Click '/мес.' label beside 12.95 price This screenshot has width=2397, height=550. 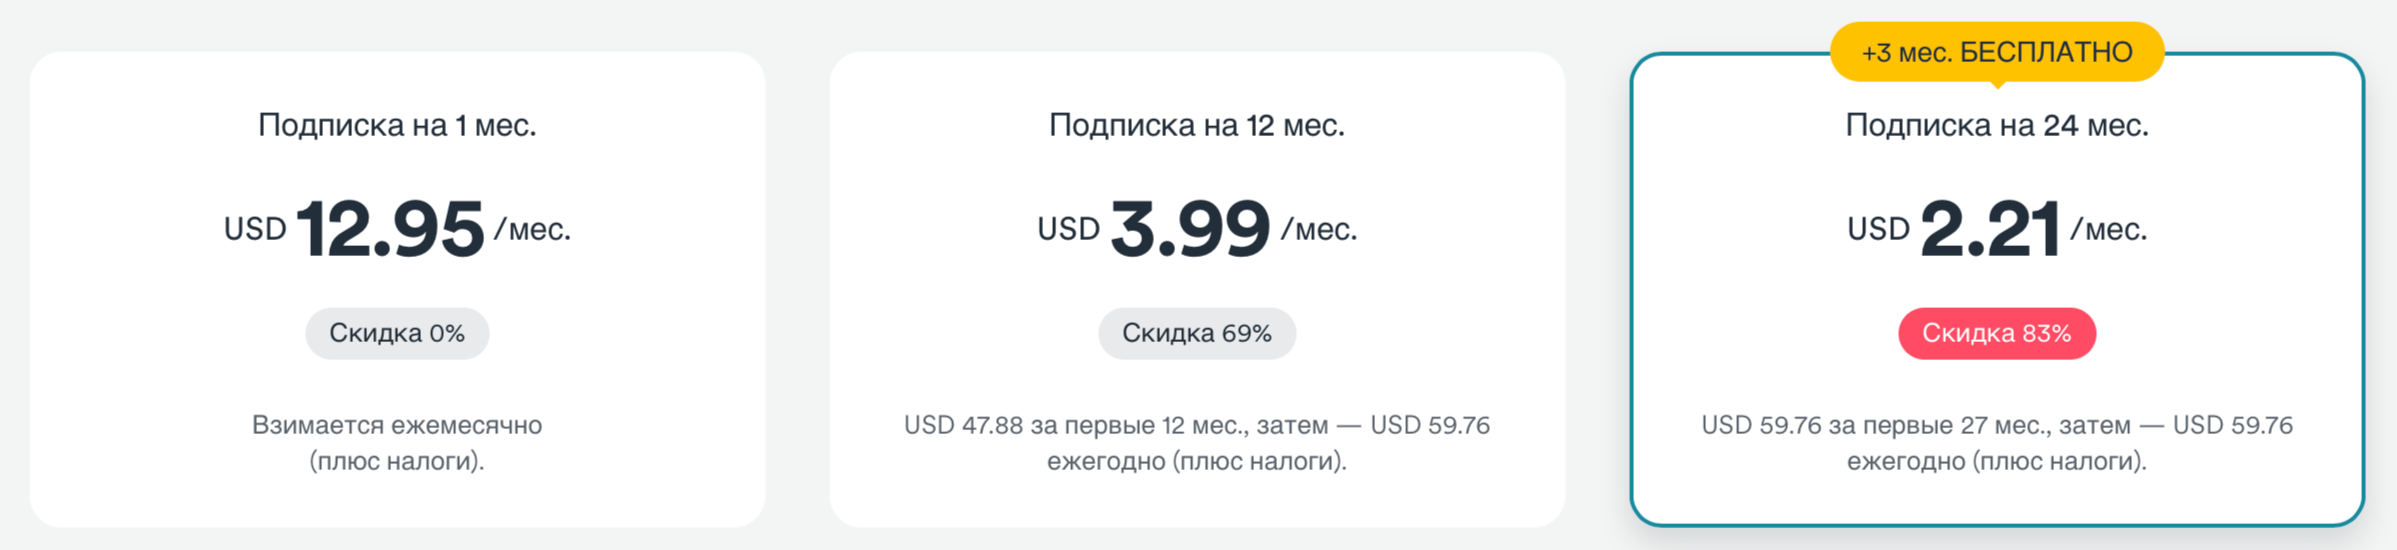(533, 230)
